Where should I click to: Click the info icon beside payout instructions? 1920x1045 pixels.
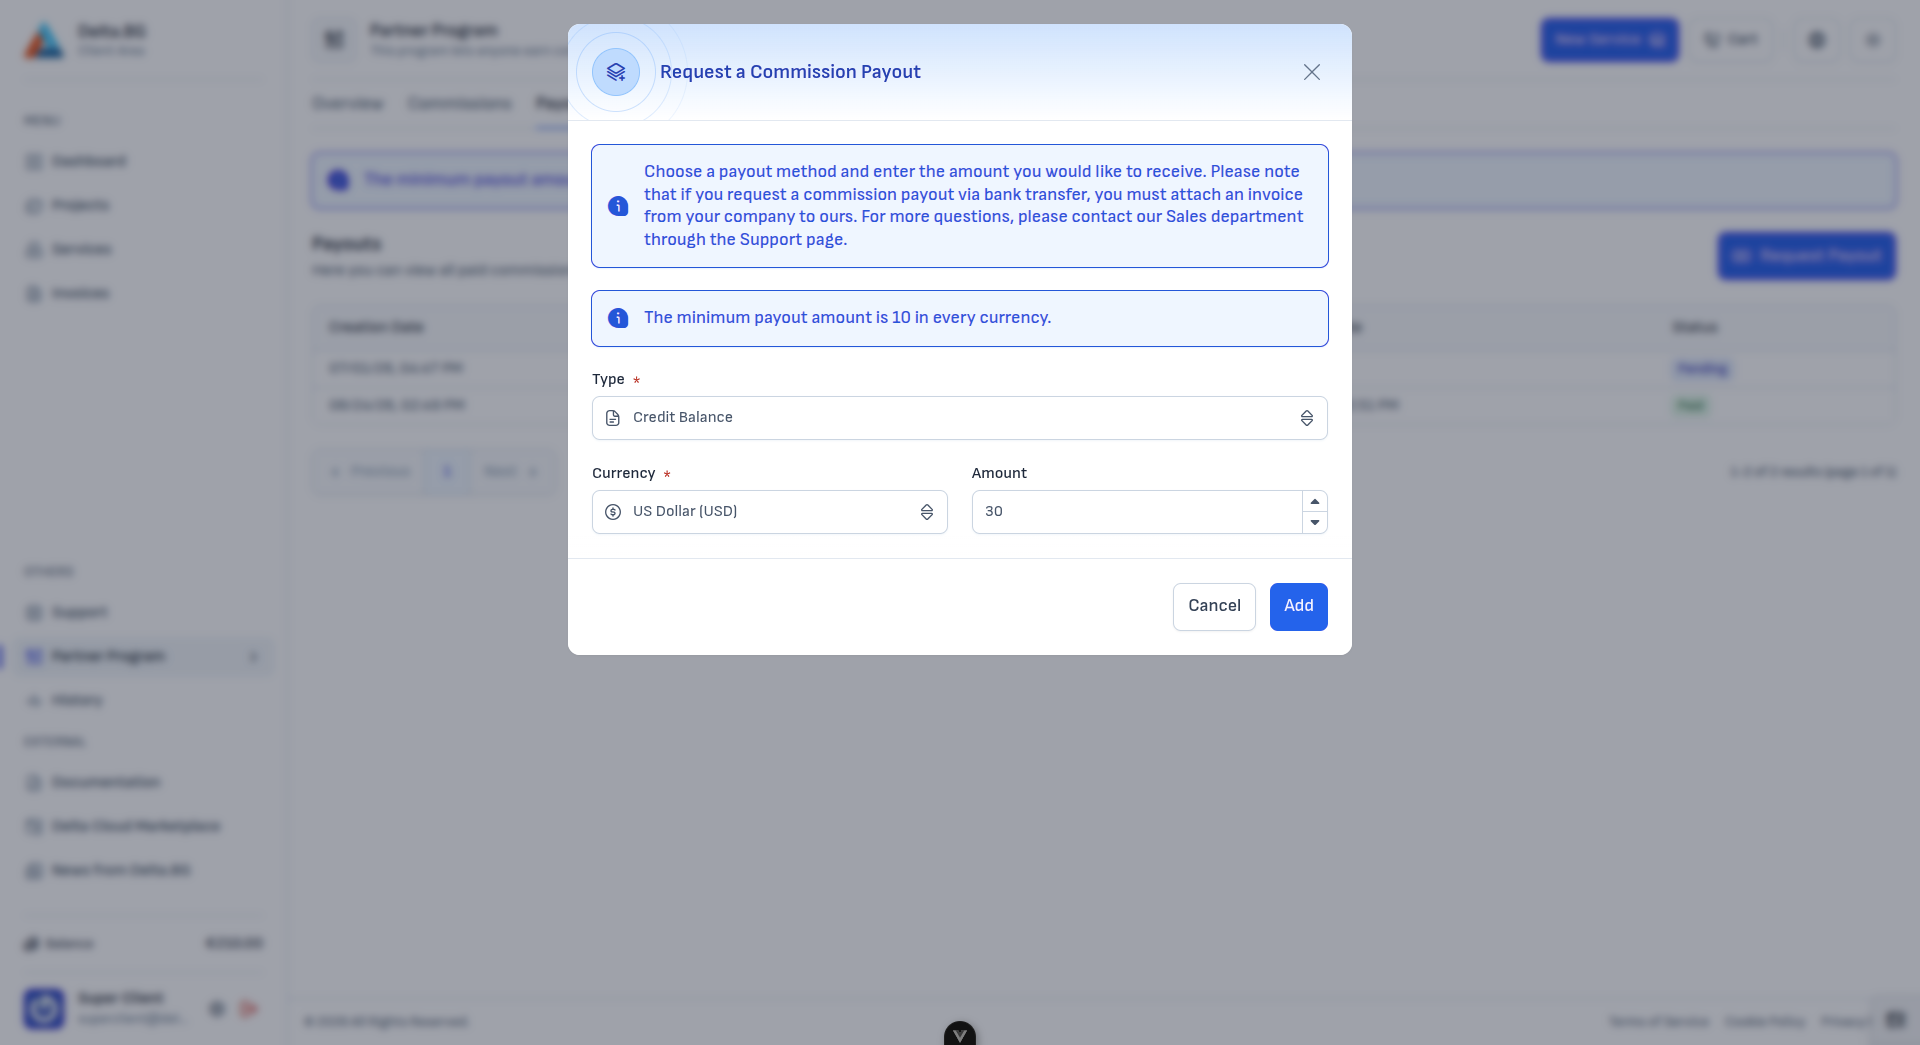[618, 206]
